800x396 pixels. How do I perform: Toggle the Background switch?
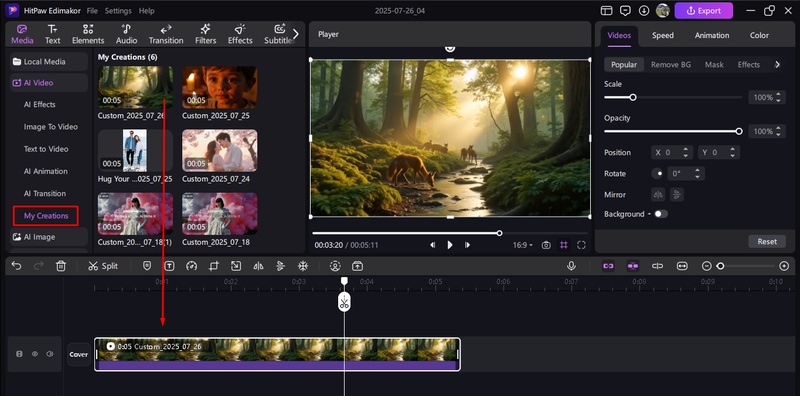(x=661, y=214)
